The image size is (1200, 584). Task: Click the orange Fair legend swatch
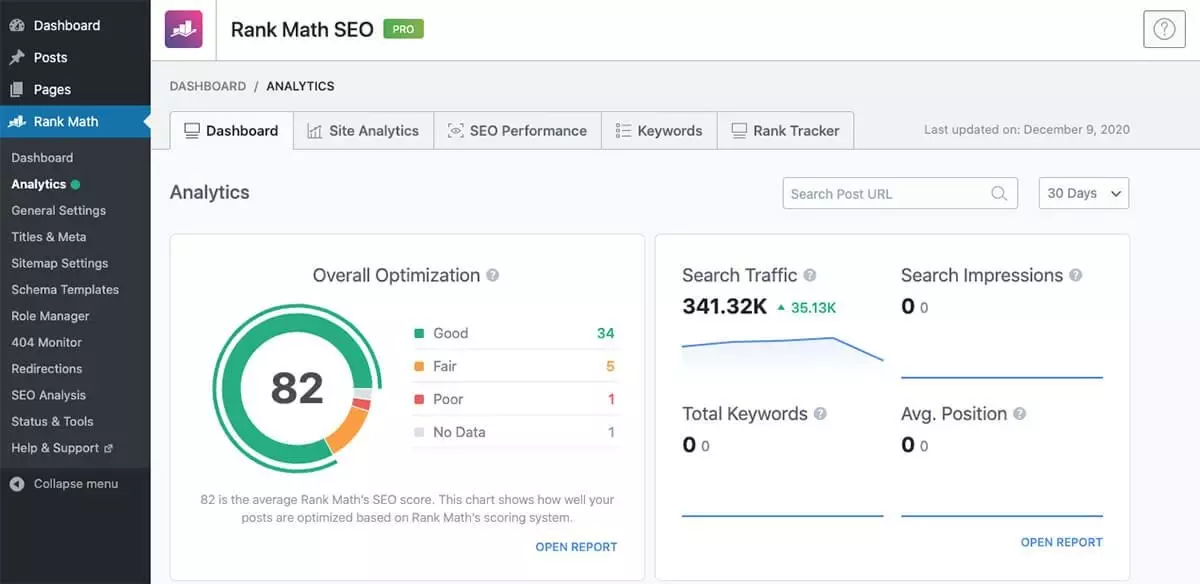419,367
